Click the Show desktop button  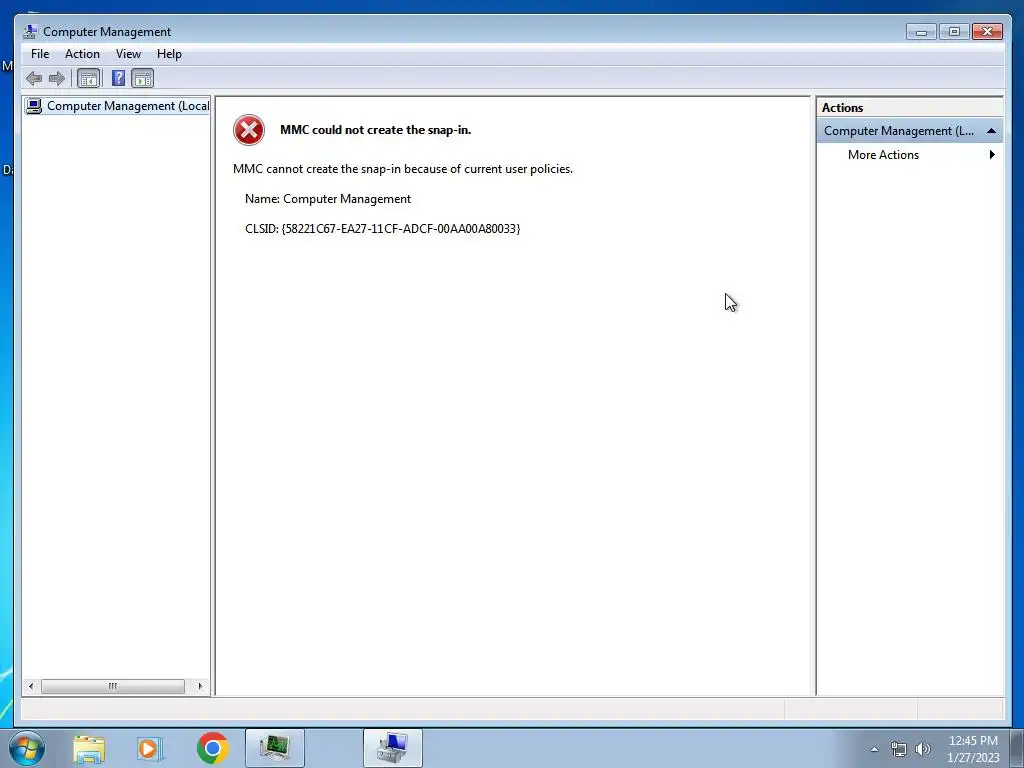pos(1017,748)
